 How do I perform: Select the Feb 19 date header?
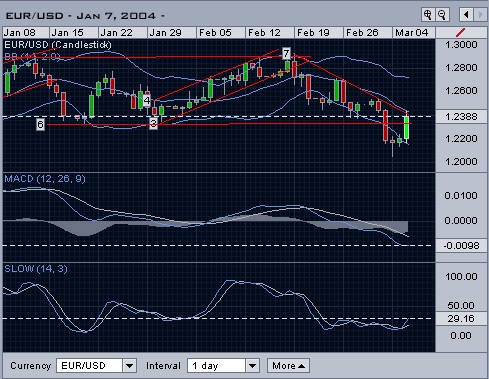[x=319, y=33]
